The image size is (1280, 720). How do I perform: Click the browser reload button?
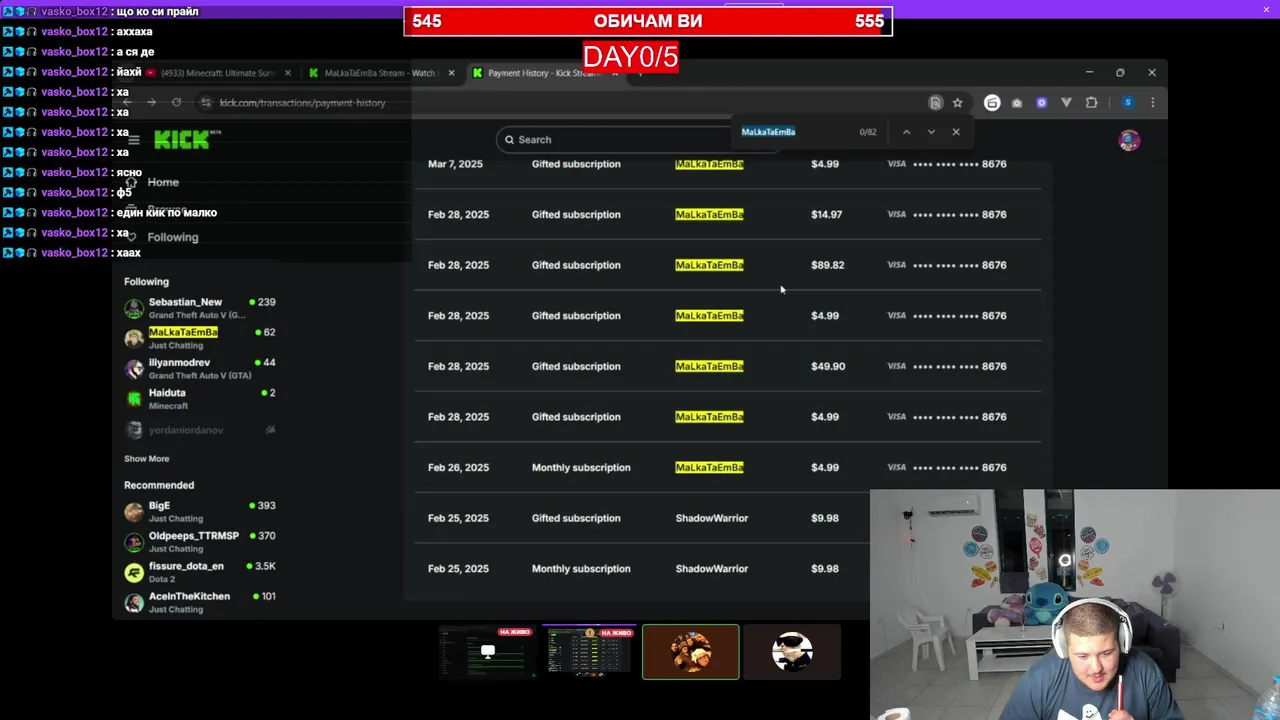coord(177,102)
